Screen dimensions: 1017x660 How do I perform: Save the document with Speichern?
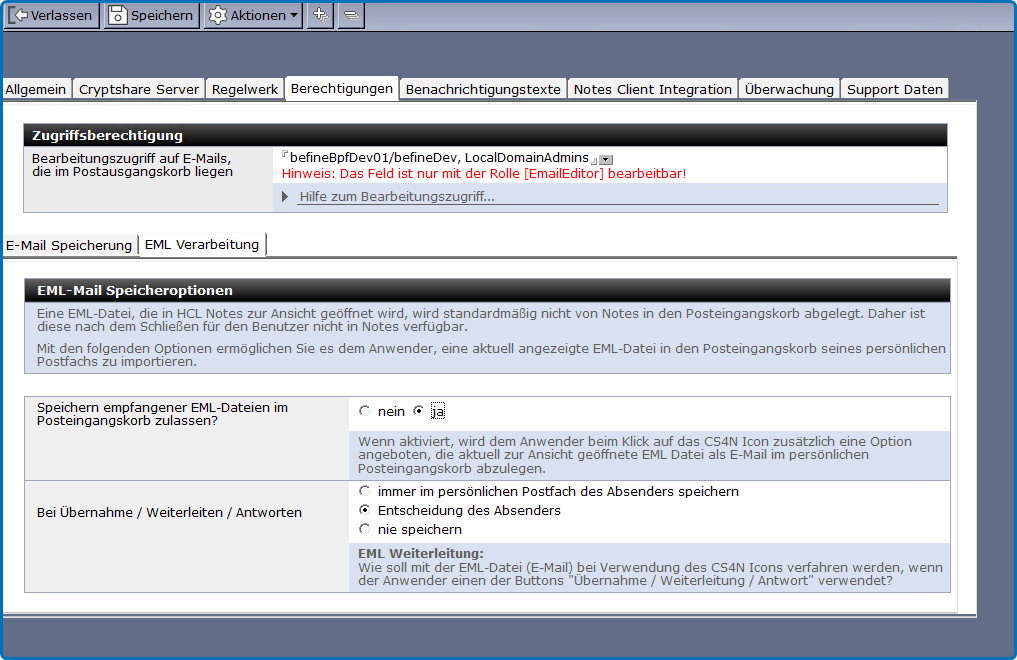[x=151, y=15]
